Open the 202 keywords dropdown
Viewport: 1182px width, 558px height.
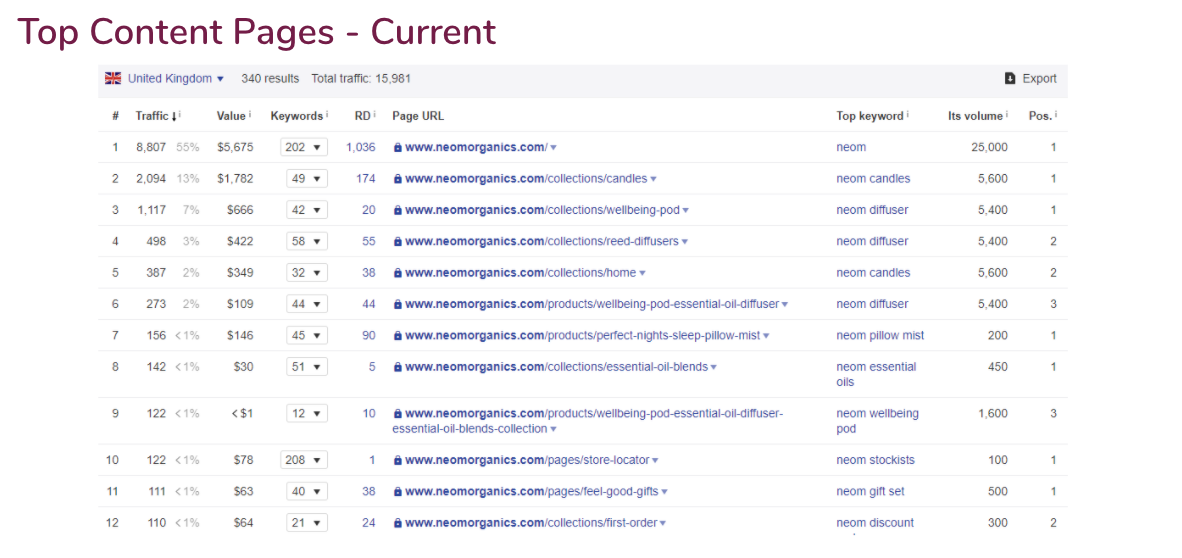click(304, 147)
